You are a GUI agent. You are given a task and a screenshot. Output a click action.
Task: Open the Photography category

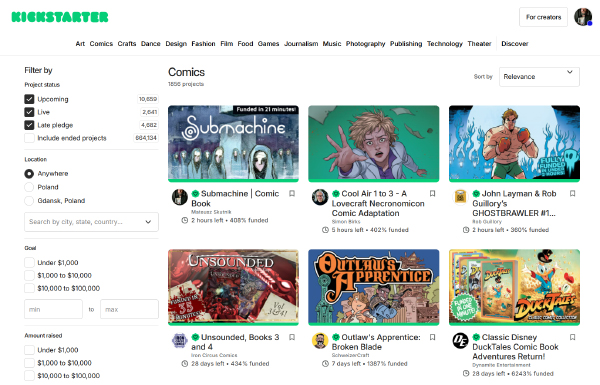click(x=365, y=44)
